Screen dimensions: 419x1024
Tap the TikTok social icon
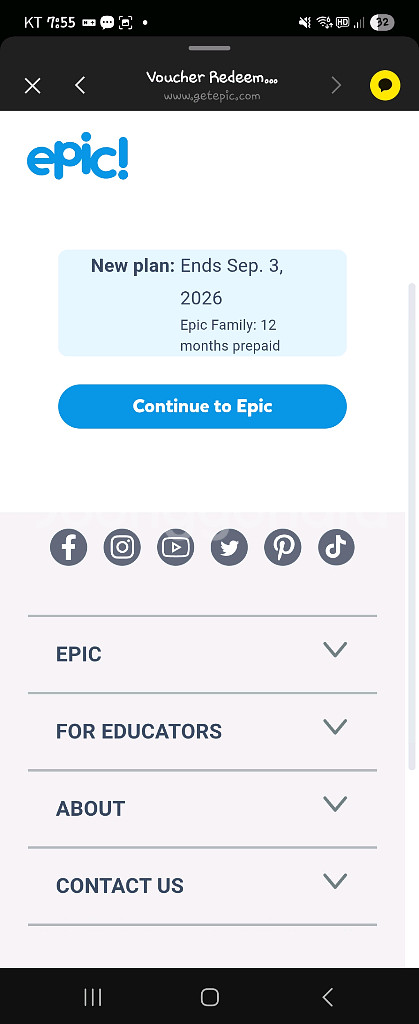tap(336, 547)
